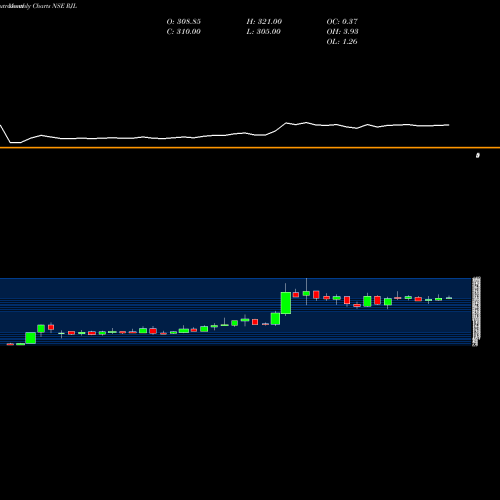Viewport: 500px width, 500px height.
Task: Click the 'OL: 1.26' readout
Action: [x=342, y=42]
